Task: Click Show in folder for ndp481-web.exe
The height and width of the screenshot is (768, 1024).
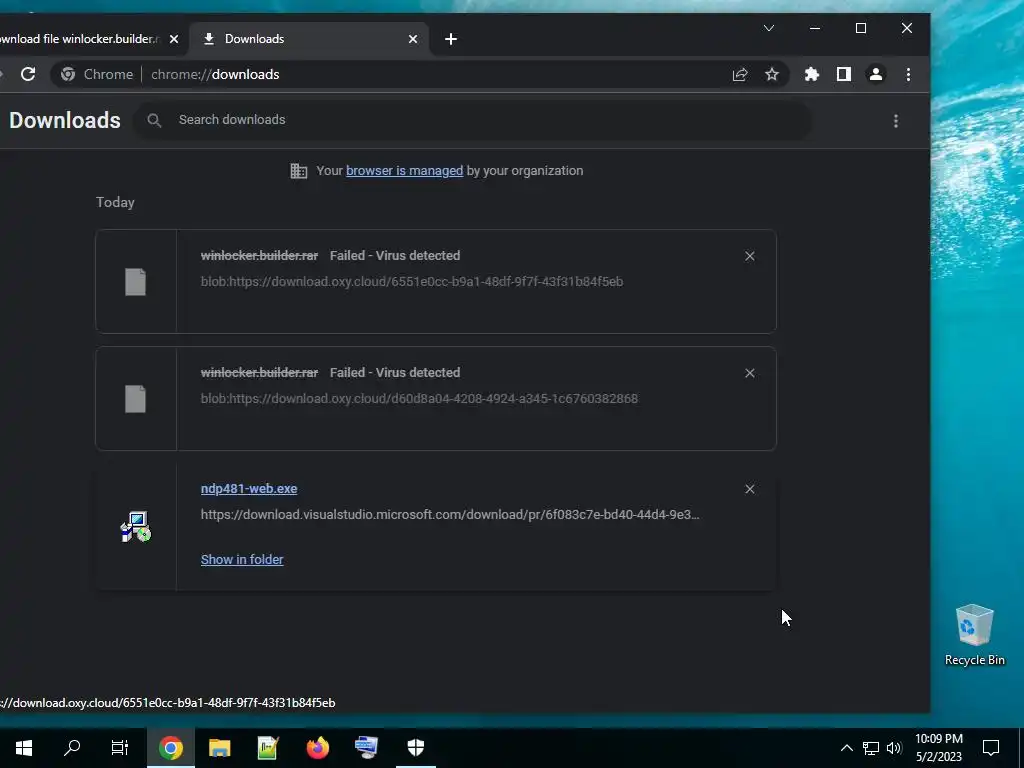Action: click(x=242, y=560)
